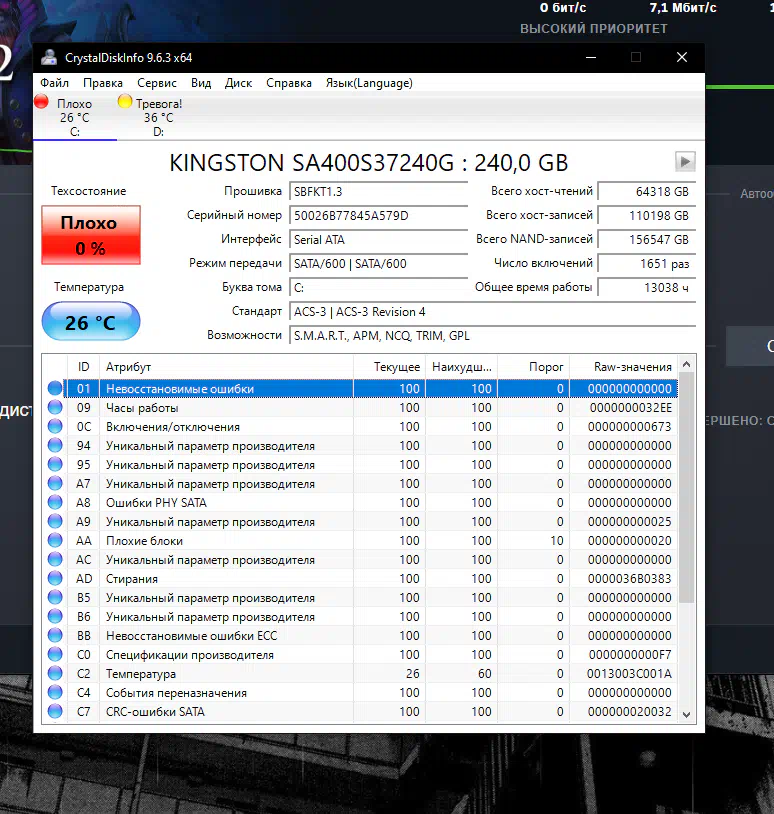
Task: Click the Текущее column header
Action: 389,367
